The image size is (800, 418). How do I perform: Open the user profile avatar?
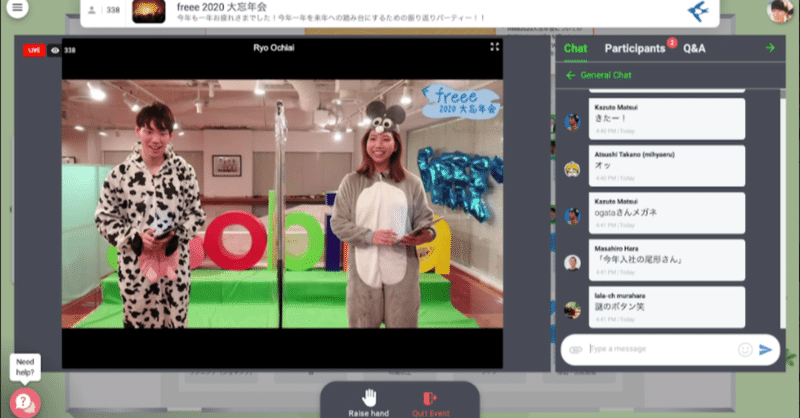[x=780, y=10]
